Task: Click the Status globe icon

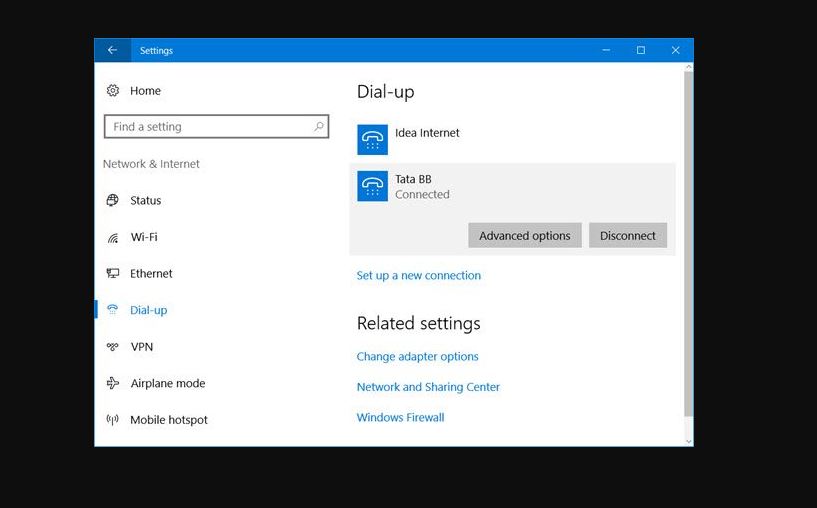Action: point(113,200)
